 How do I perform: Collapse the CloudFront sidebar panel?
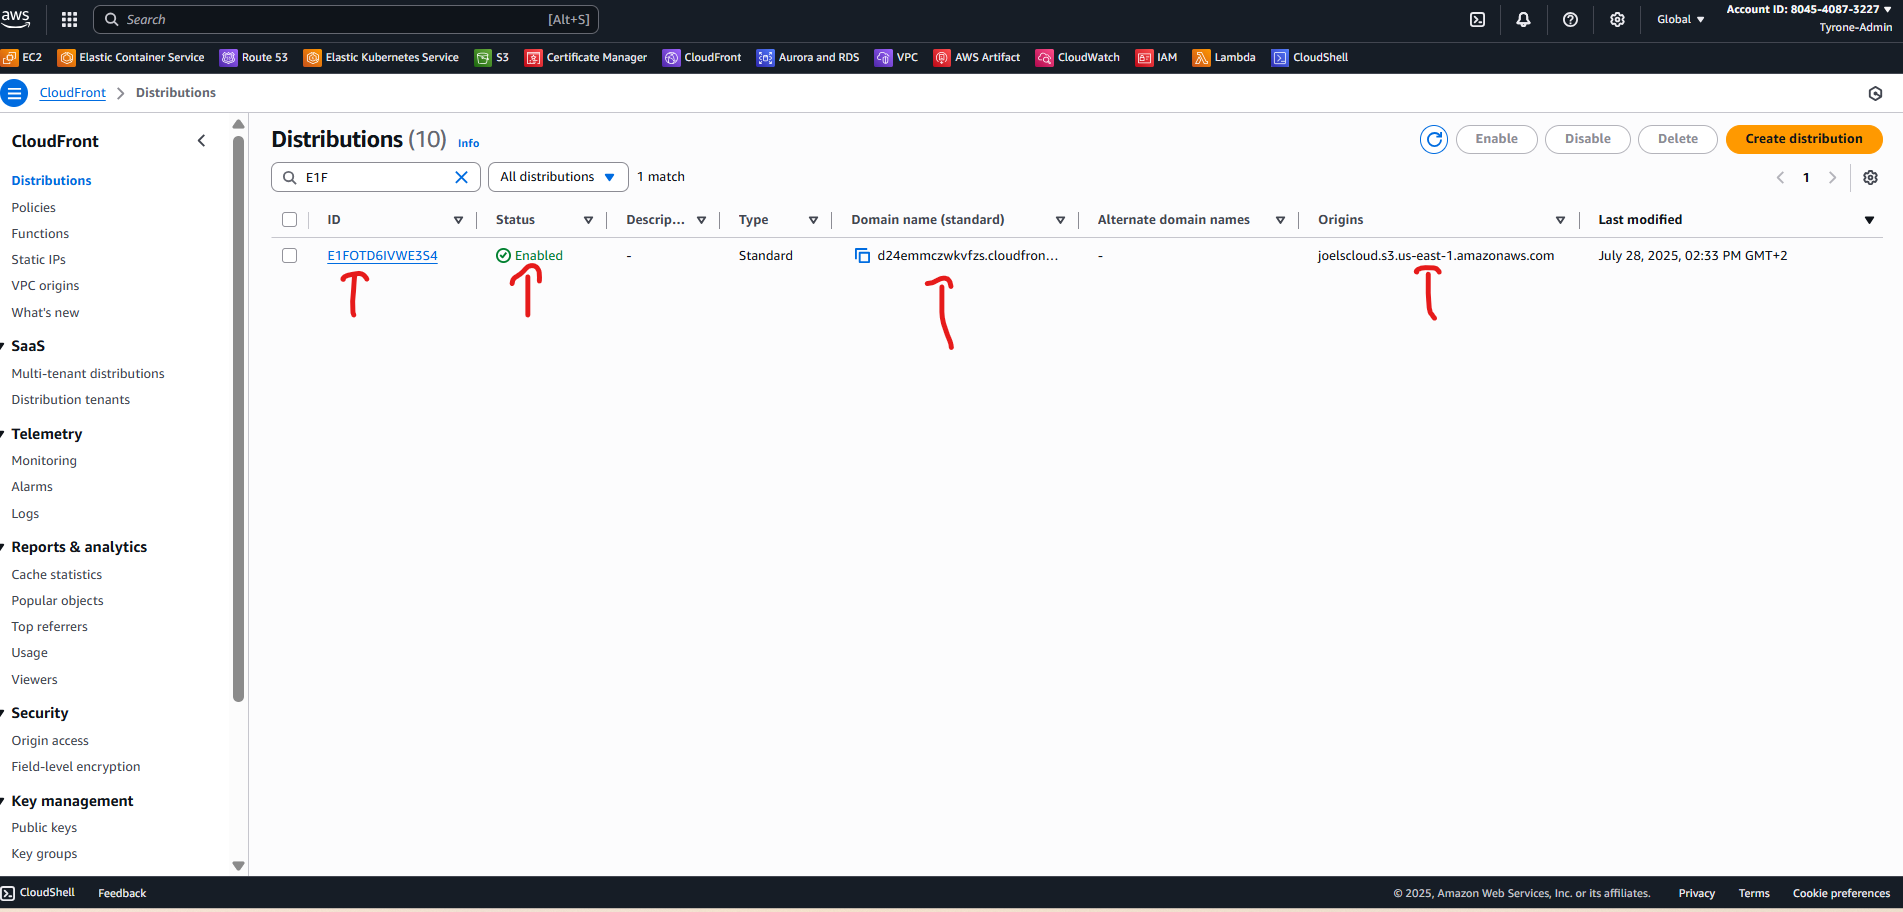(x=201, y=140)
